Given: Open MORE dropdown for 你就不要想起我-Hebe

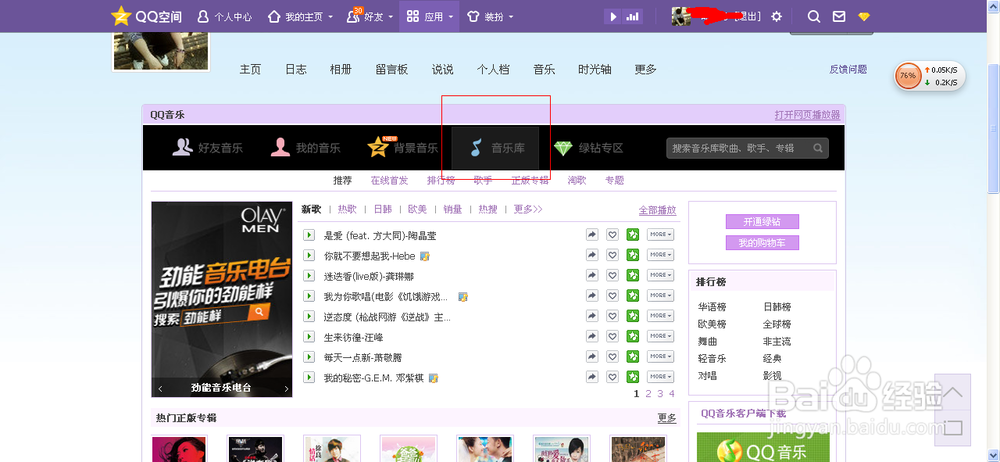Looking at the screenshot, I should 661,255.
